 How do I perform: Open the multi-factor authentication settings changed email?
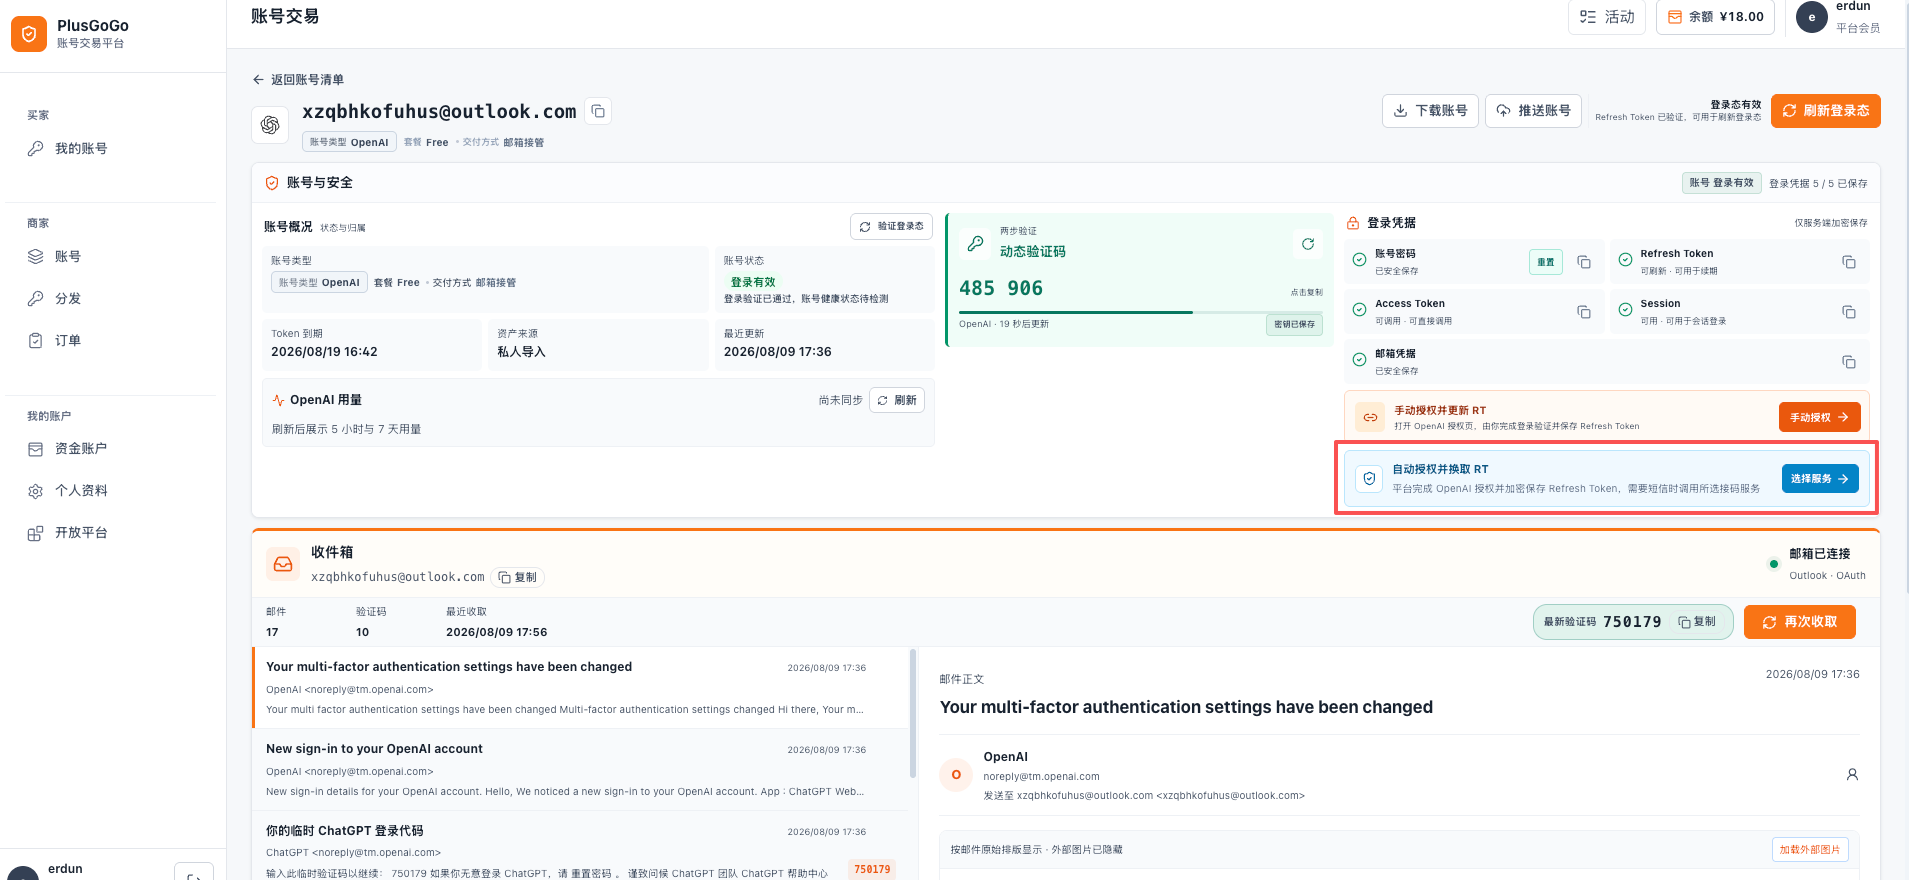(580, 688)
